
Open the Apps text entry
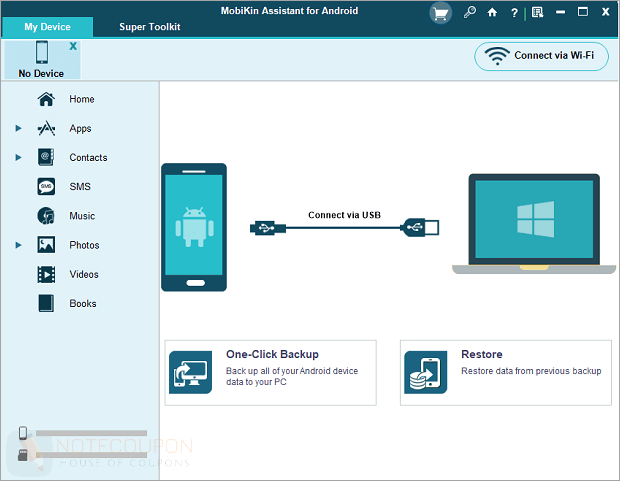pyautogui.click(x=80, y=129)
